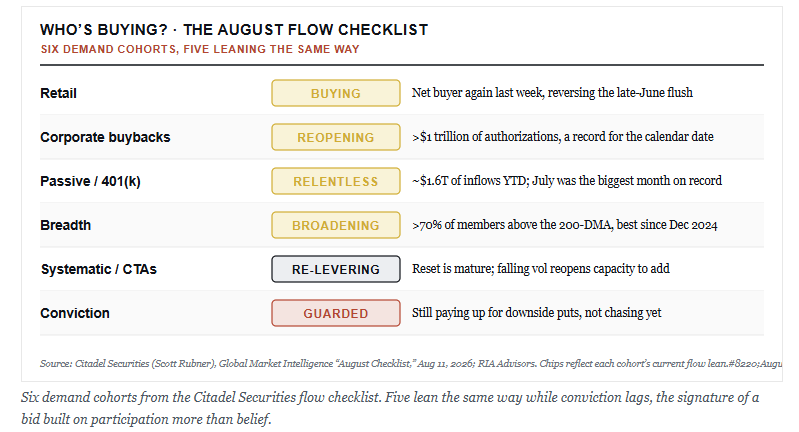Click the RELENTLESS chip beside Passive / 401(k)
Image resolution: width=799 pixels, height=432 pixels.
(x=336, y=181)
